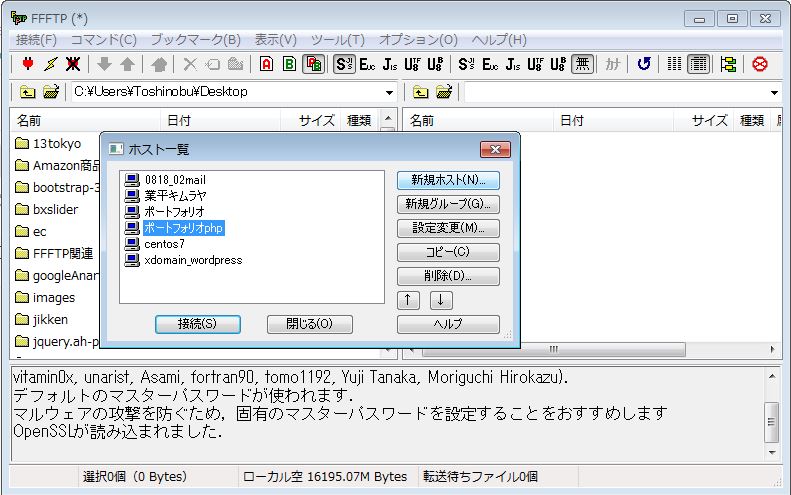Select Auto transfer mode icon
Screen dimensions: 791x495
[x=313, y=64]
